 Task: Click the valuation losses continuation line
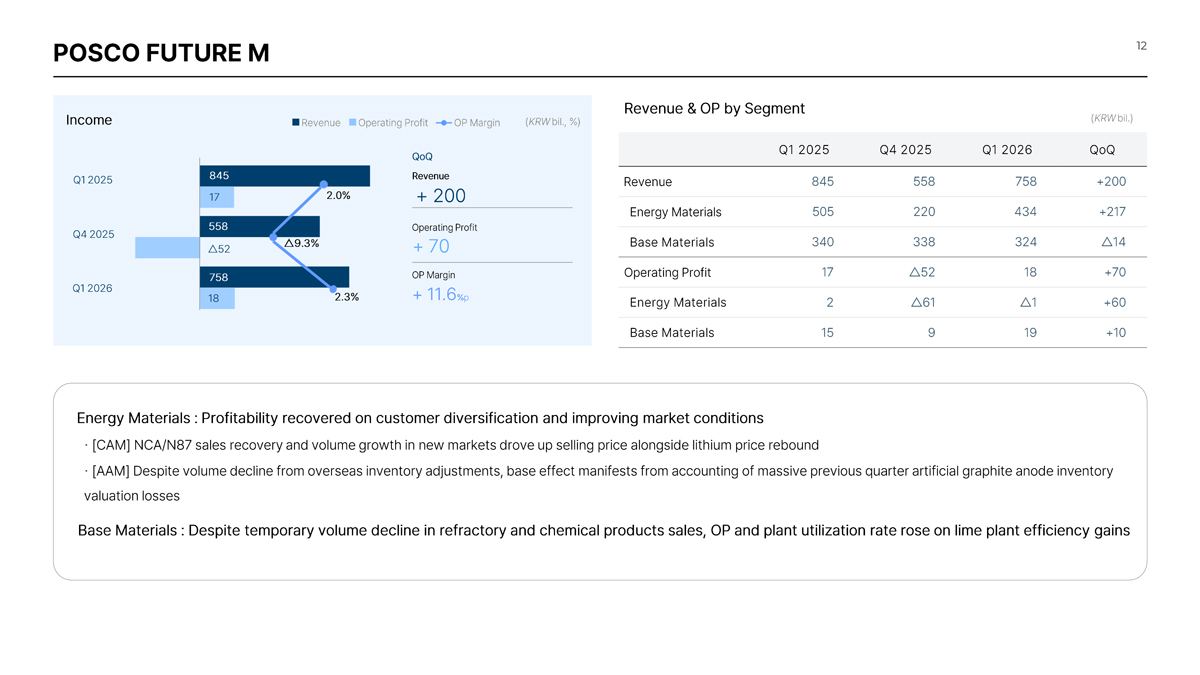click(132, 496)
